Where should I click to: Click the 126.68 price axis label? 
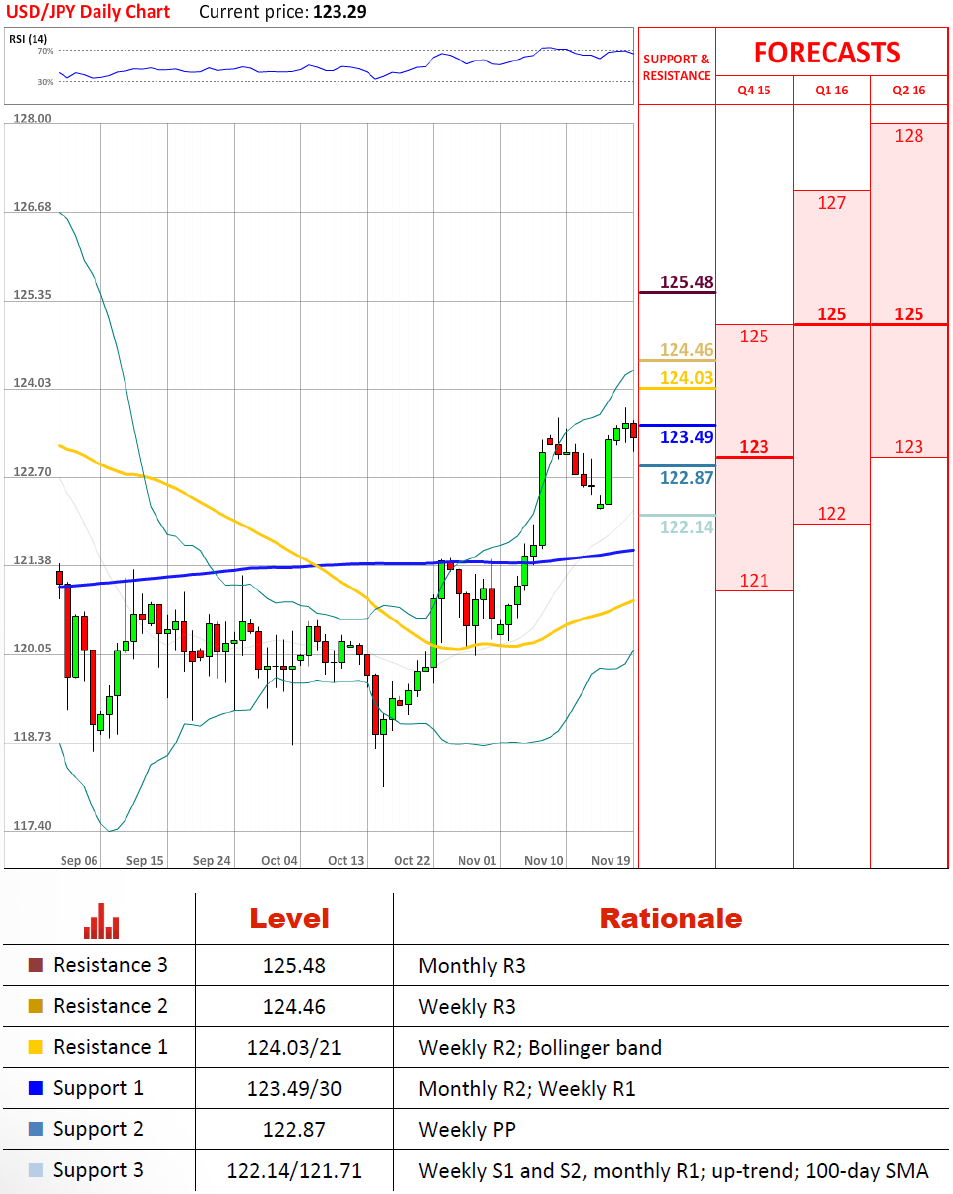(x=32, y=206)
